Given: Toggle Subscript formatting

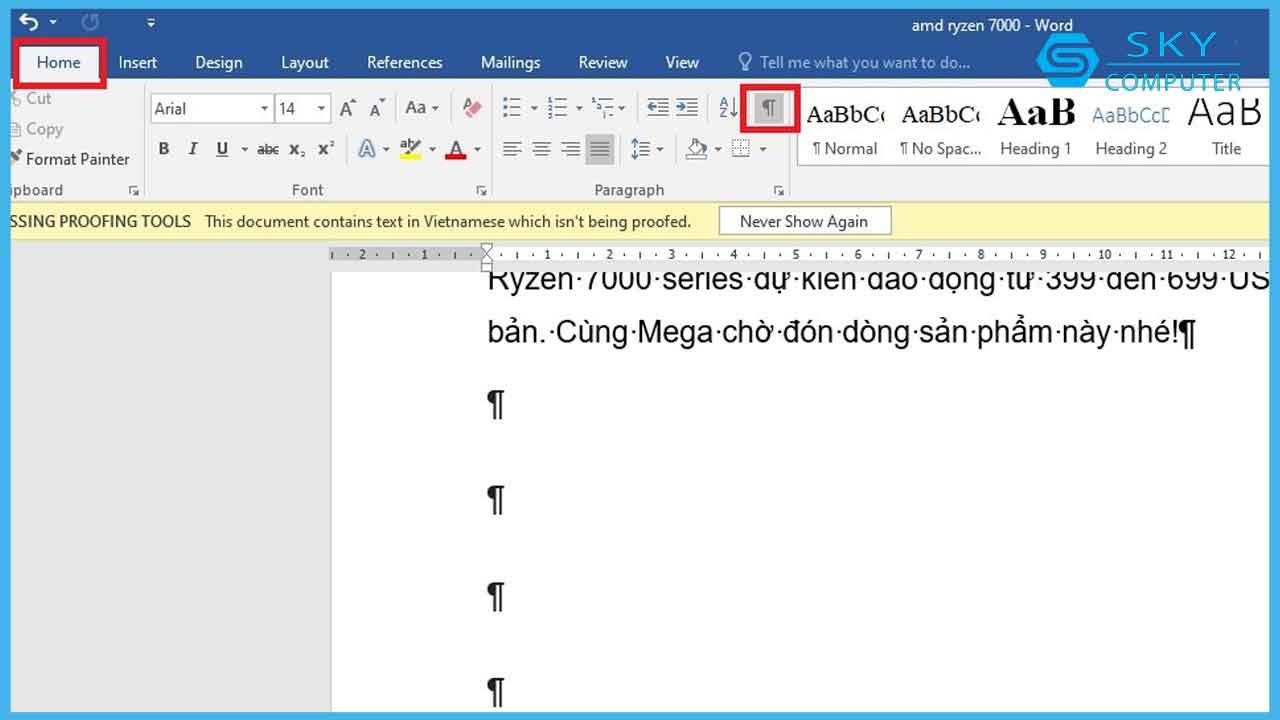Looking at the screenshot, I should (x=297, y=149).
